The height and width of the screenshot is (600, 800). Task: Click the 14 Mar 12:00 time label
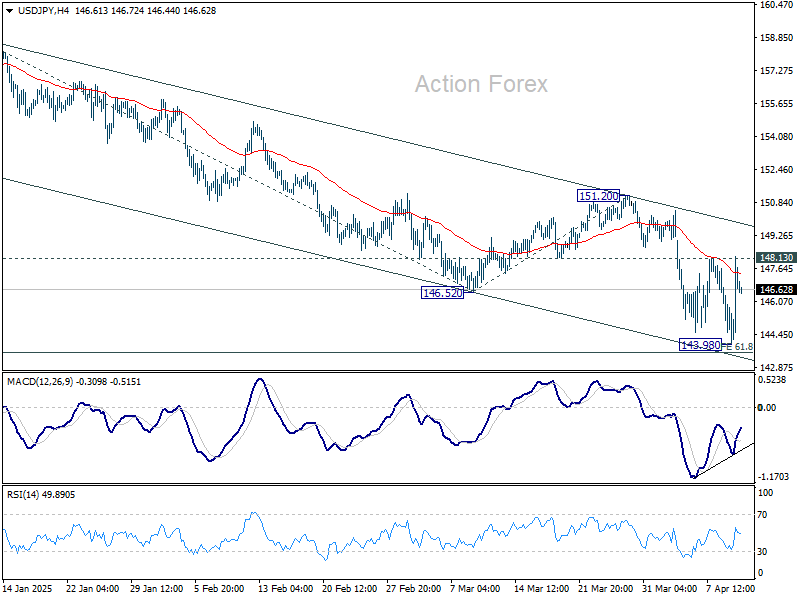pyautogui.click(x=541, y=588)
